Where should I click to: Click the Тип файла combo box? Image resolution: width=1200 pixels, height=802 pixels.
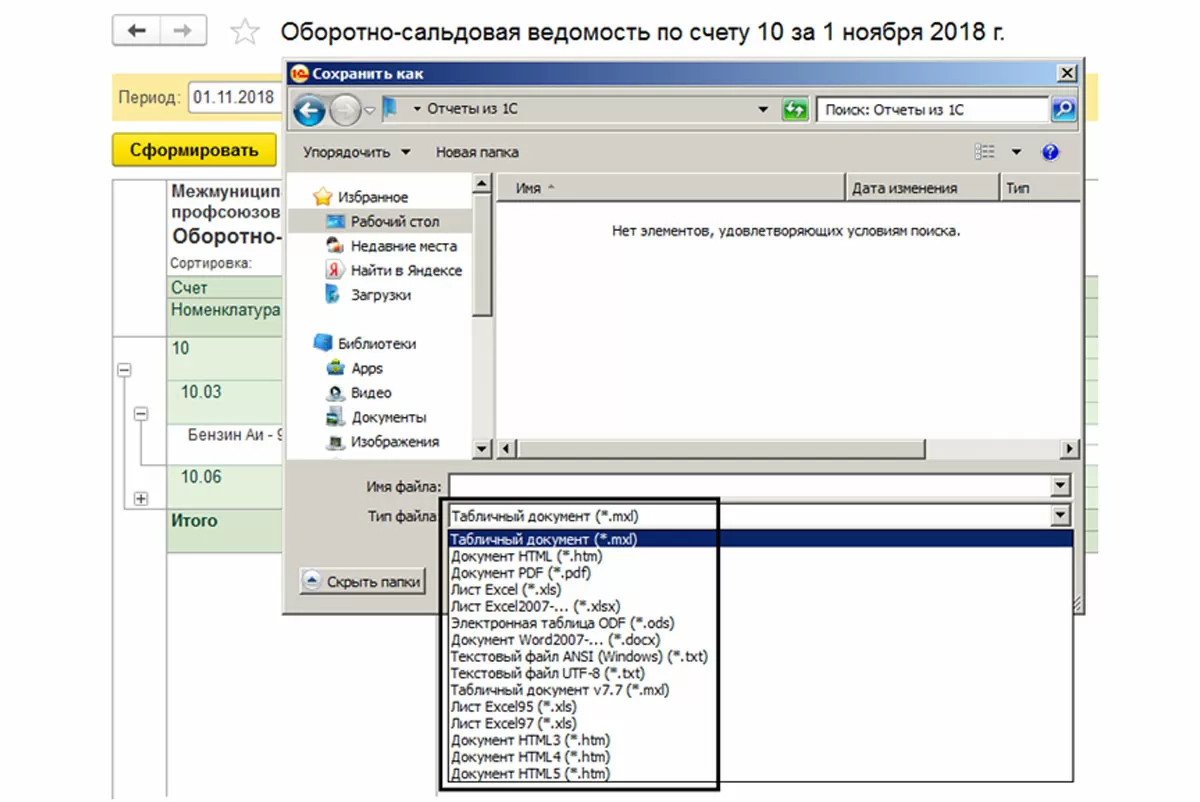pos(759,516)
